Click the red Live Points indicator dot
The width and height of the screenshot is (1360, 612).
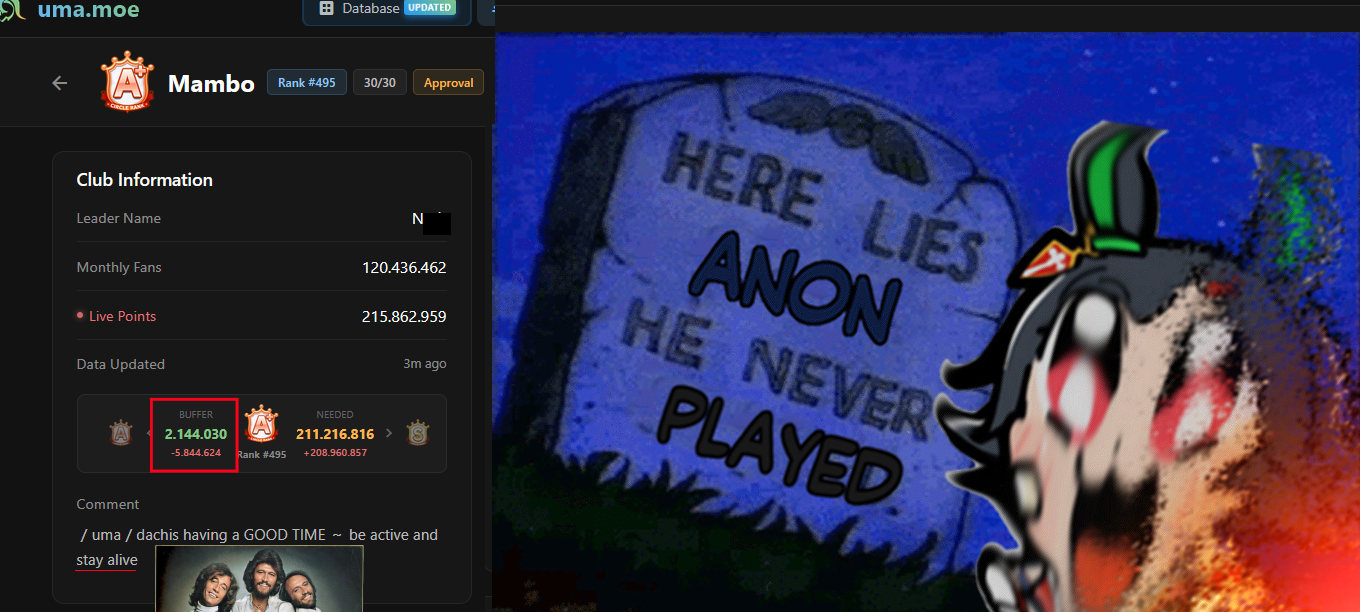80,316
